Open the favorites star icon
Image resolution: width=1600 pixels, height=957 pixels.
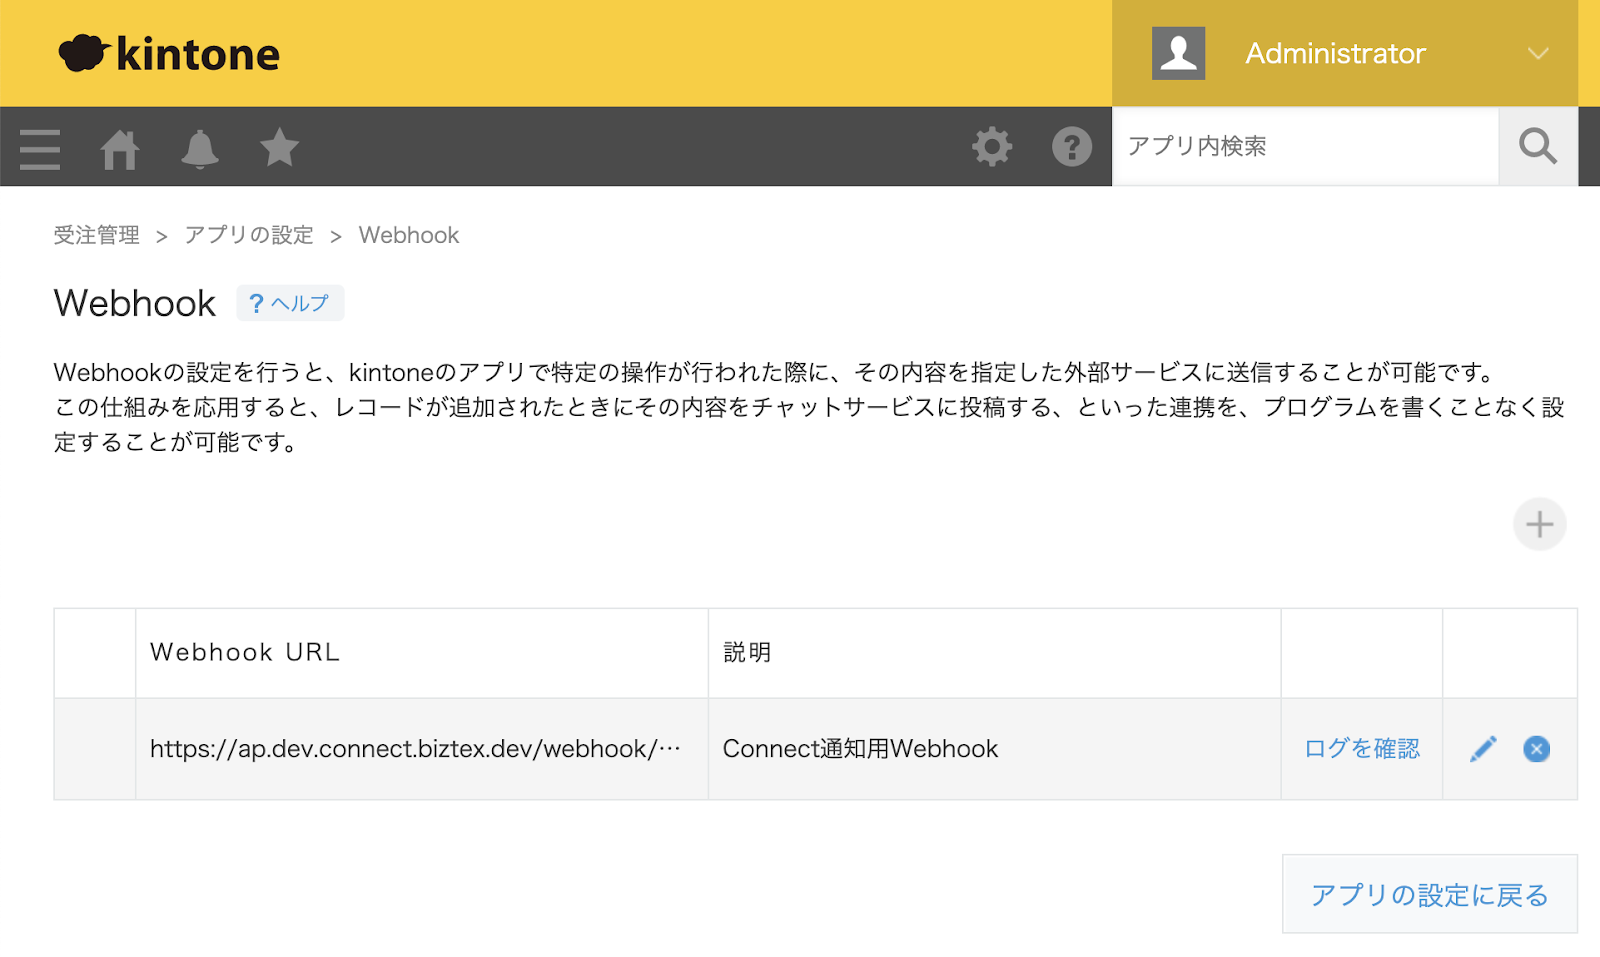280,148
